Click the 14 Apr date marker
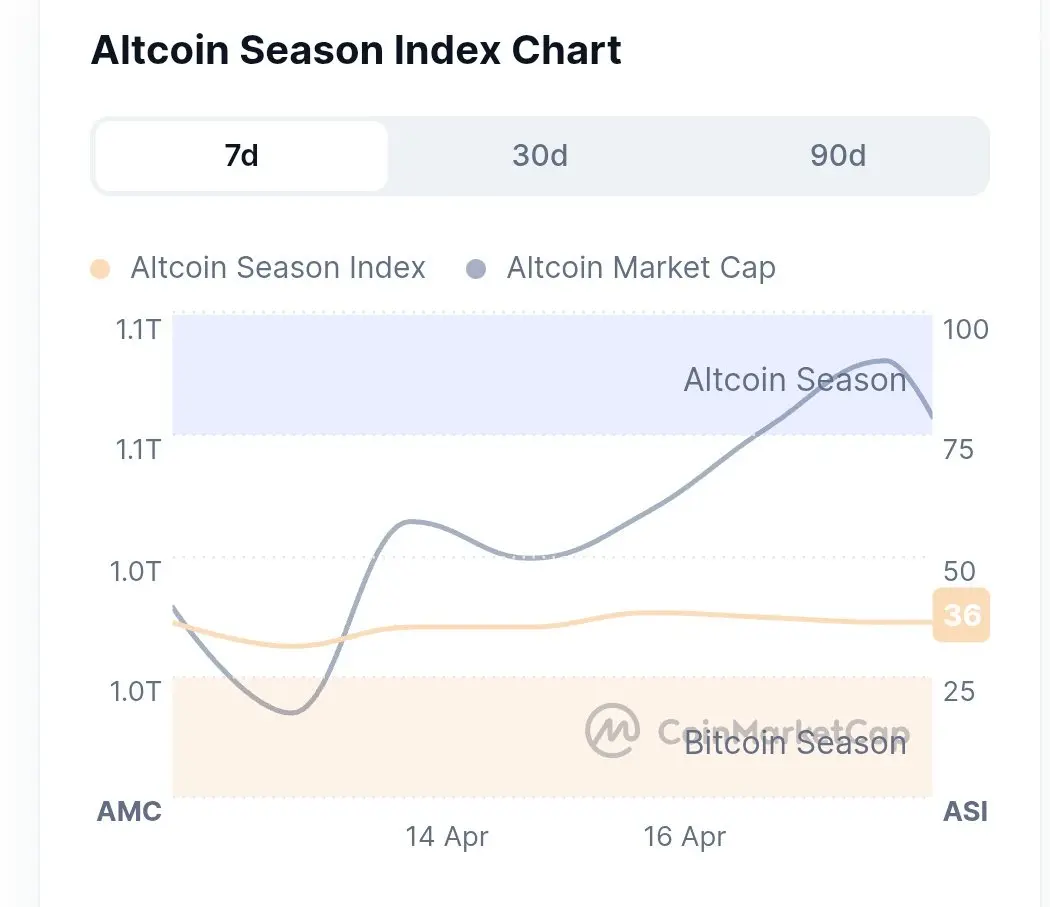Screen dimensions: 1050x907 pos(447,836)
